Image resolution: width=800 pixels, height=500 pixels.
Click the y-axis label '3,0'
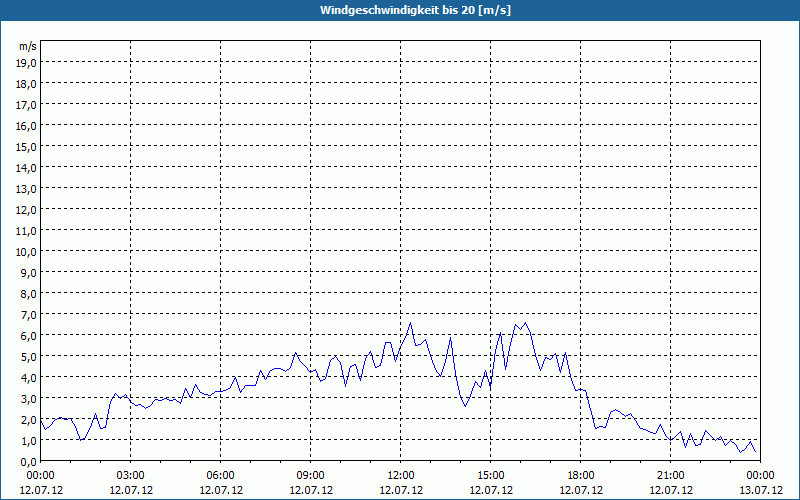point(29,398)
